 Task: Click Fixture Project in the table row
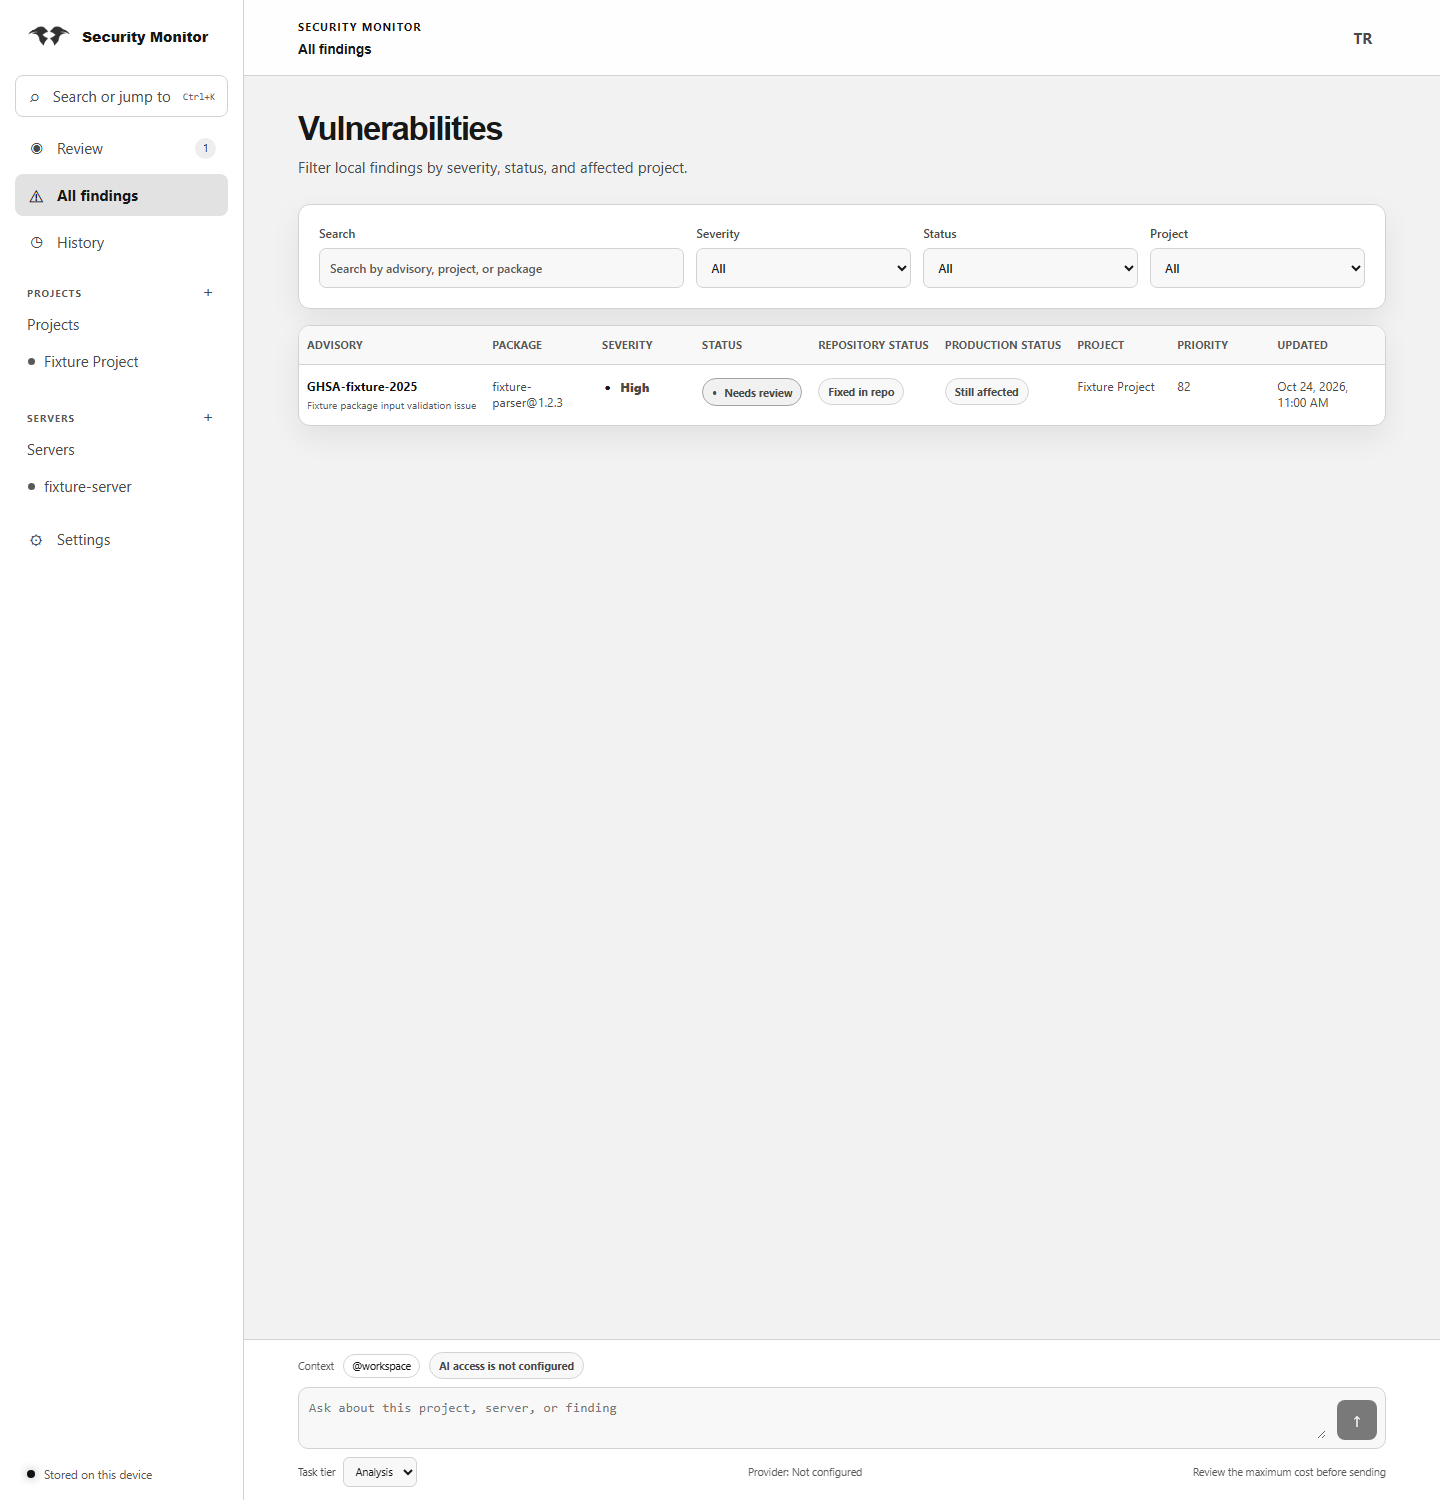[x=1116, y=387]
